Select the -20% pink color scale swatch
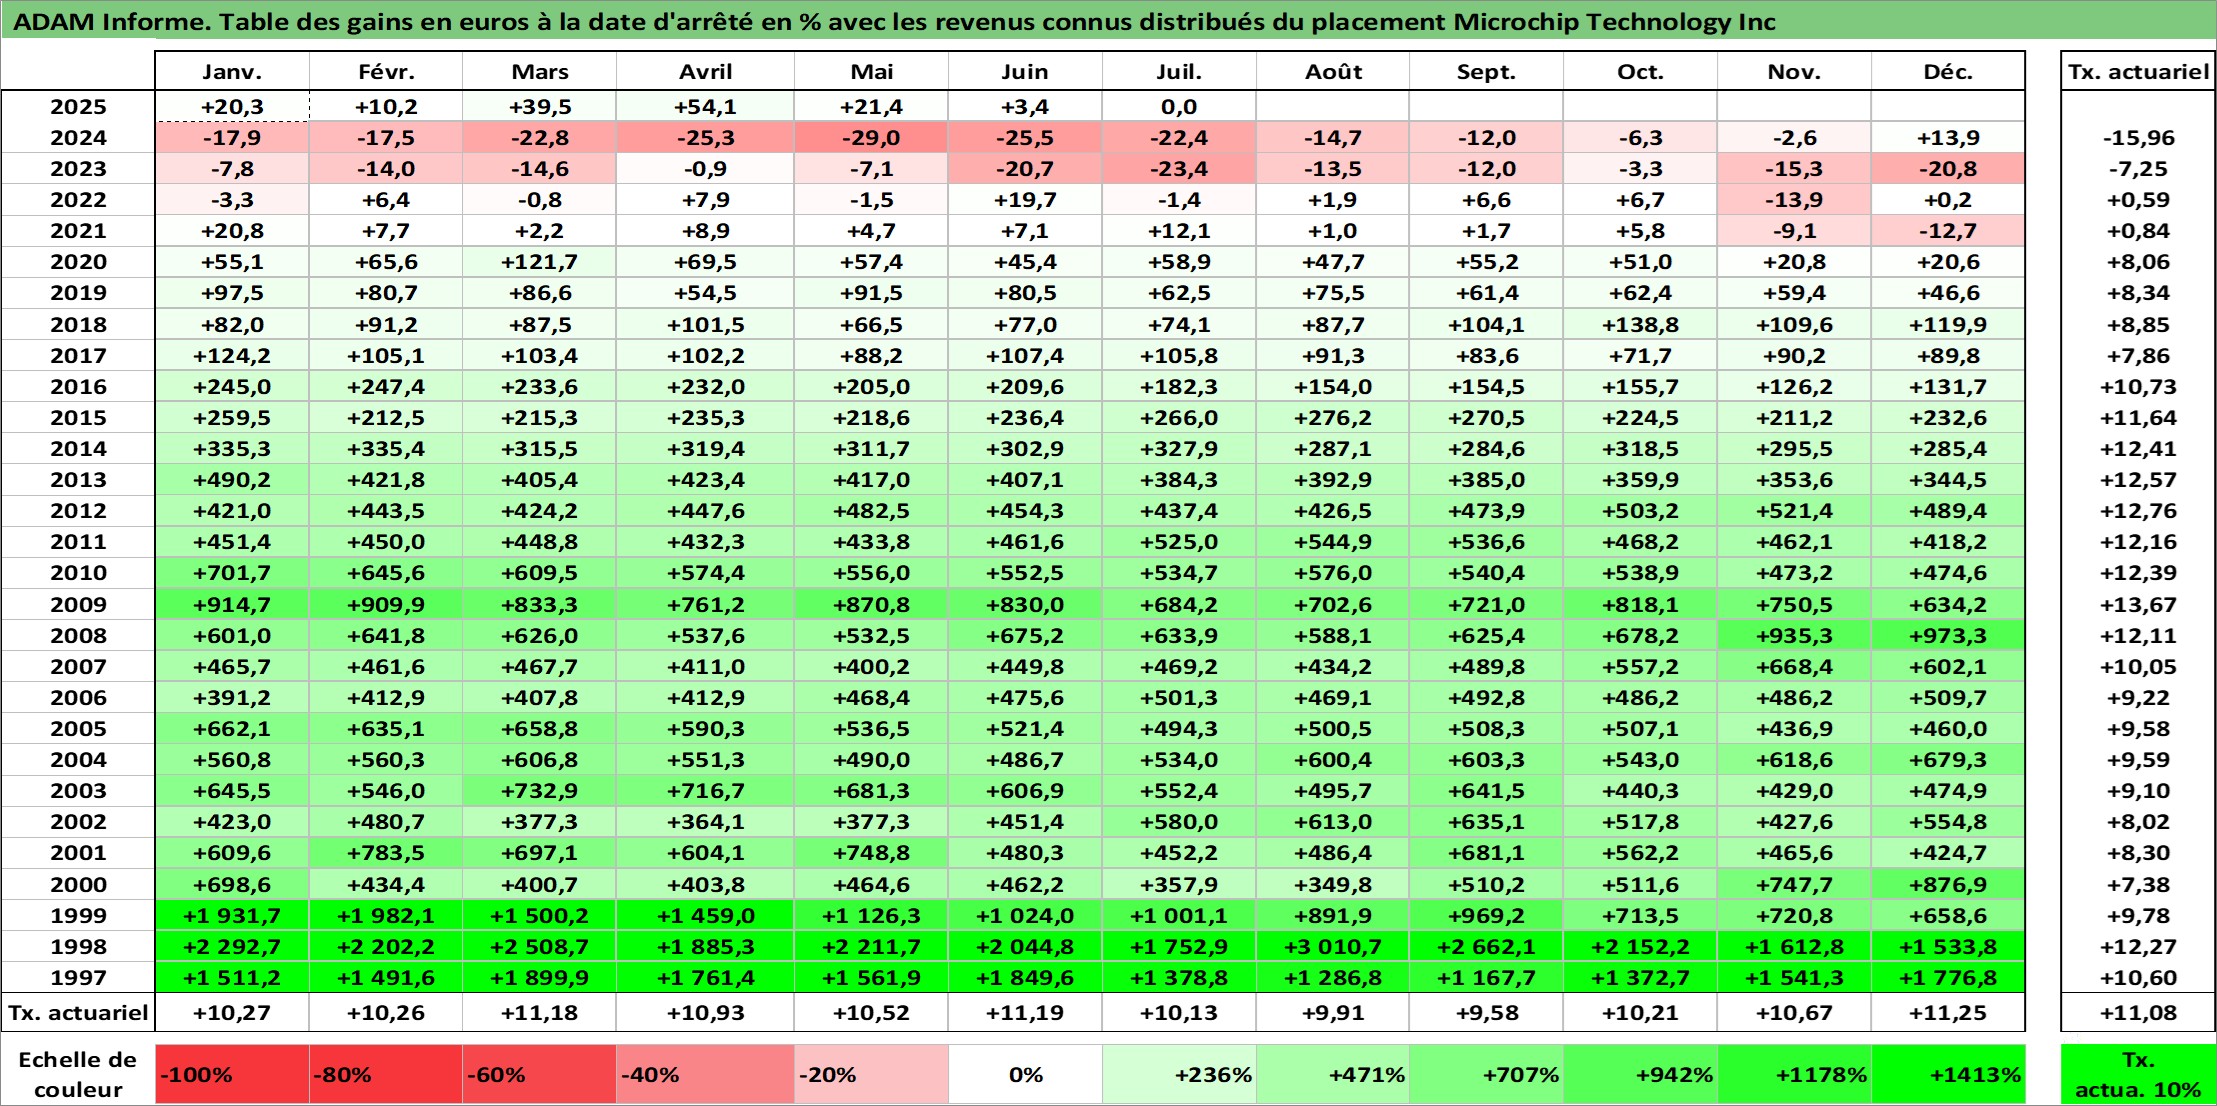 coord(871,1075)
